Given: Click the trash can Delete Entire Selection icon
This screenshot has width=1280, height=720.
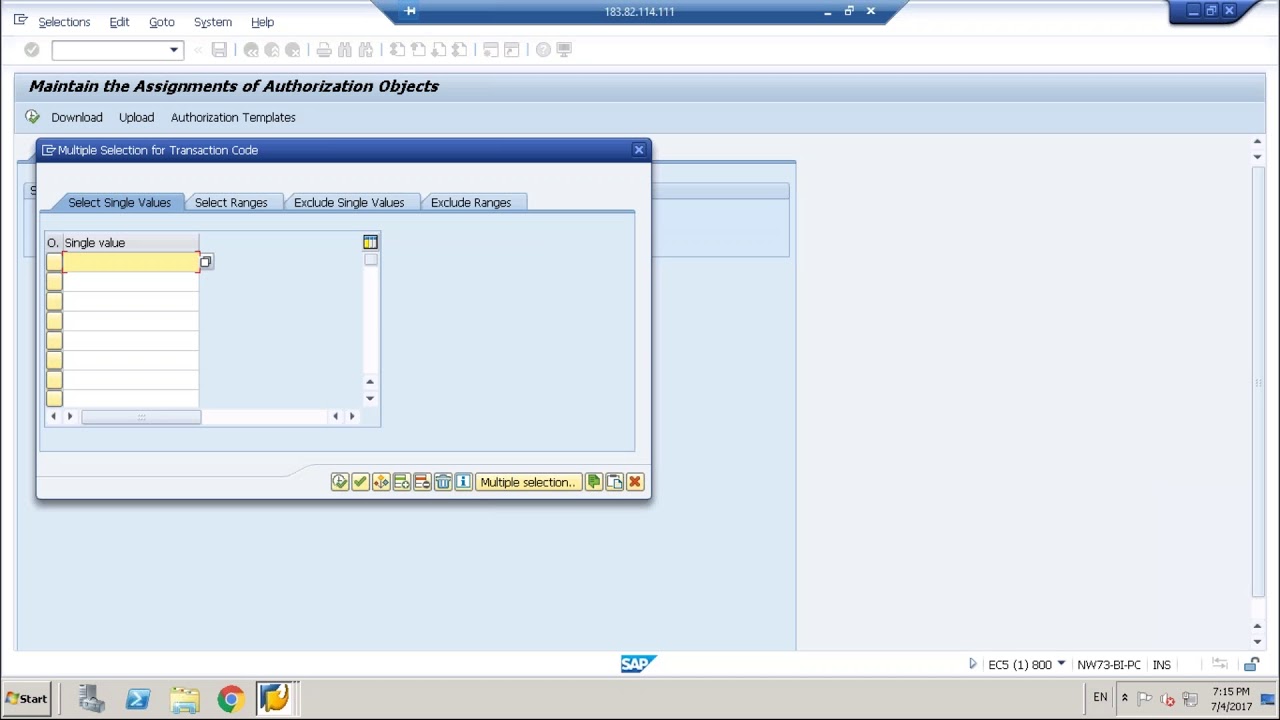Looking at the screenshot, I should coord(442,482).
